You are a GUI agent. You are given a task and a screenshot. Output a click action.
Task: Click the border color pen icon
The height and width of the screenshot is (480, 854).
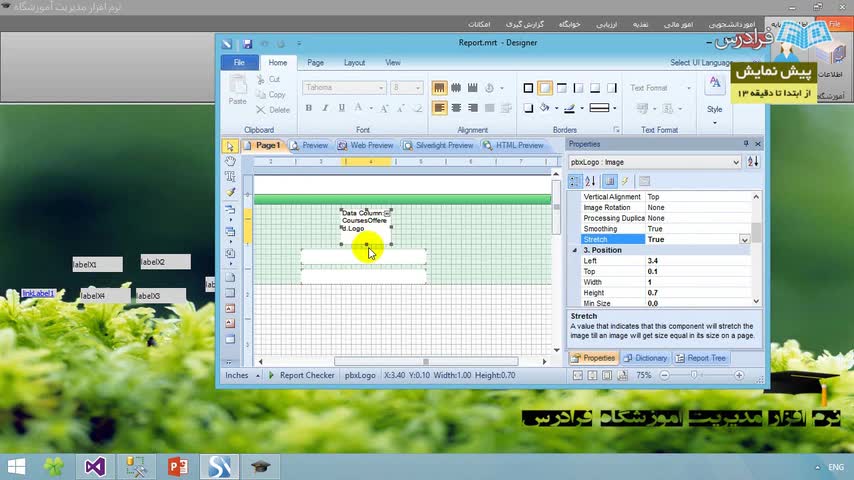click(570, 108)
